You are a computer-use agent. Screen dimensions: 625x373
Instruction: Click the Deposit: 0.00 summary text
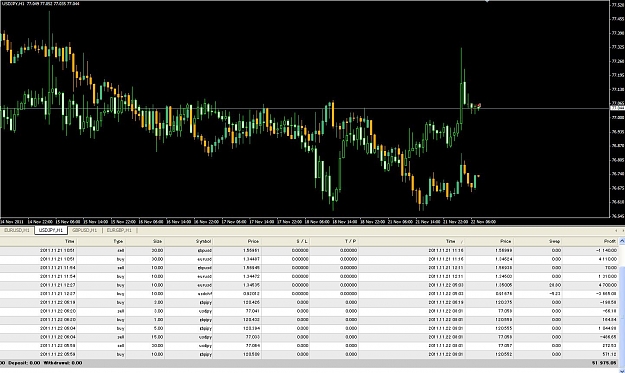(24, 363)
